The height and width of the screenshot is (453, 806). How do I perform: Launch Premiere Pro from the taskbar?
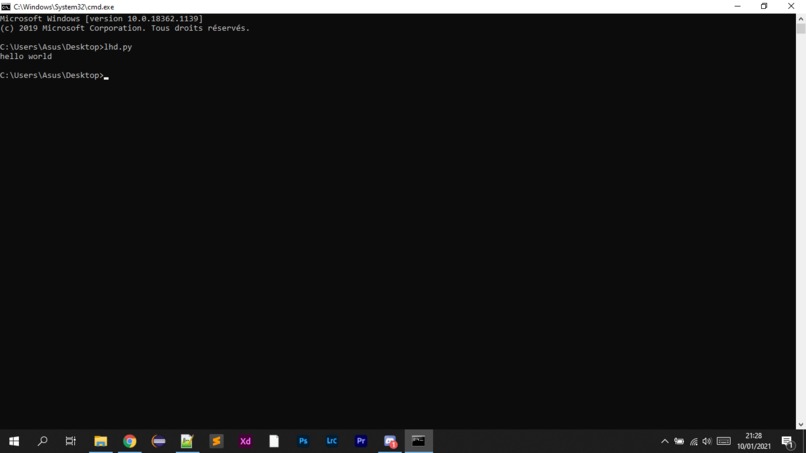tap(361, 441)
